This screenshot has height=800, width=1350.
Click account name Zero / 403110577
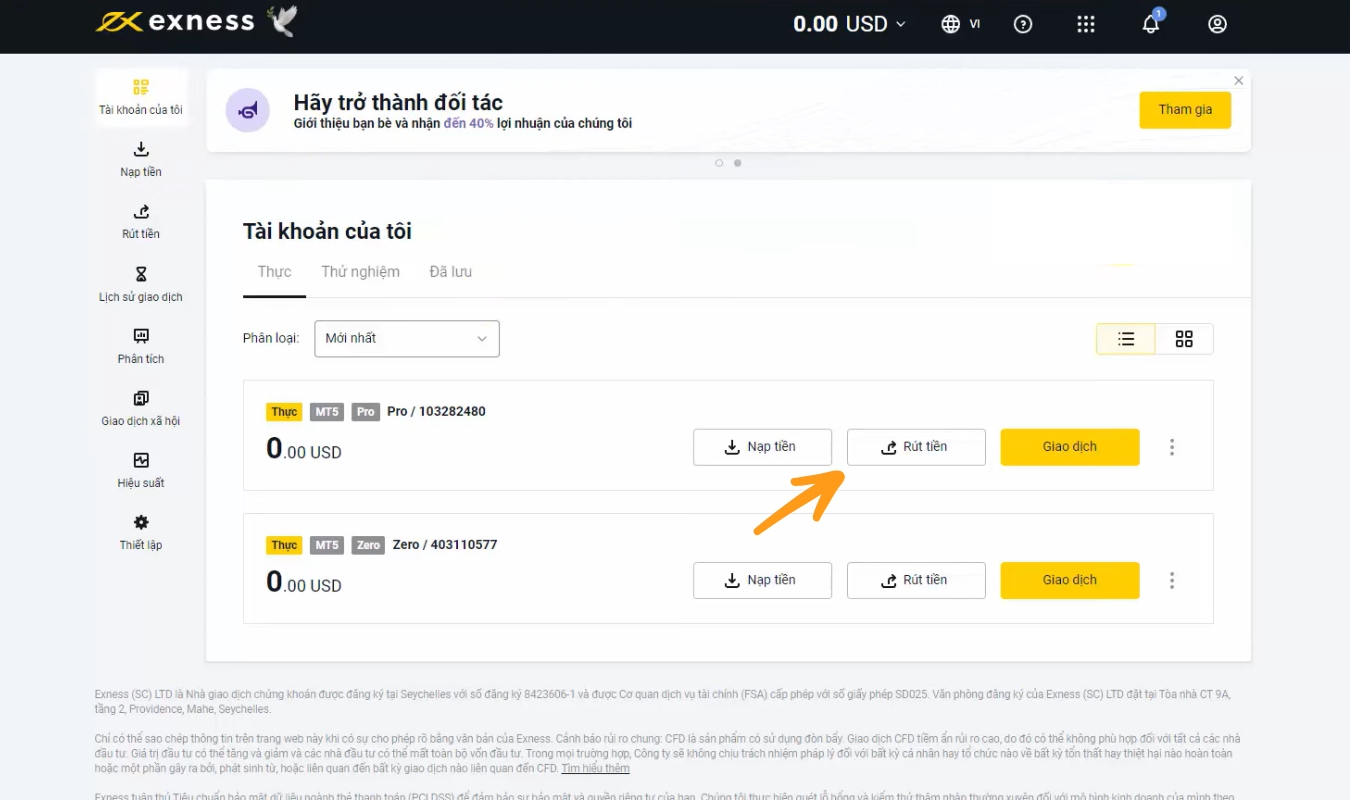click(445, 545)
